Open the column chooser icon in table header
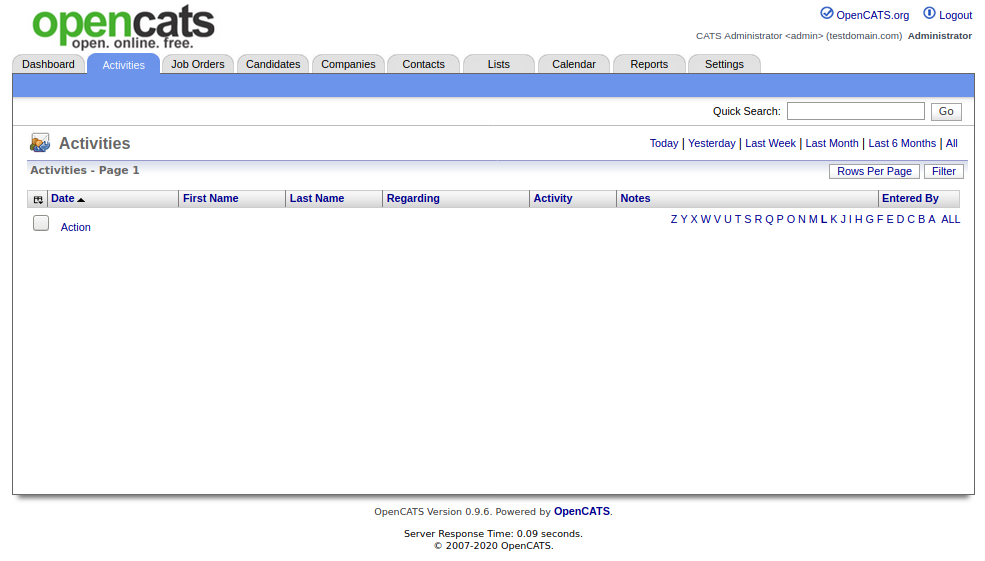The width and height of the screenshot is (985, 561). tap(38, 199)
